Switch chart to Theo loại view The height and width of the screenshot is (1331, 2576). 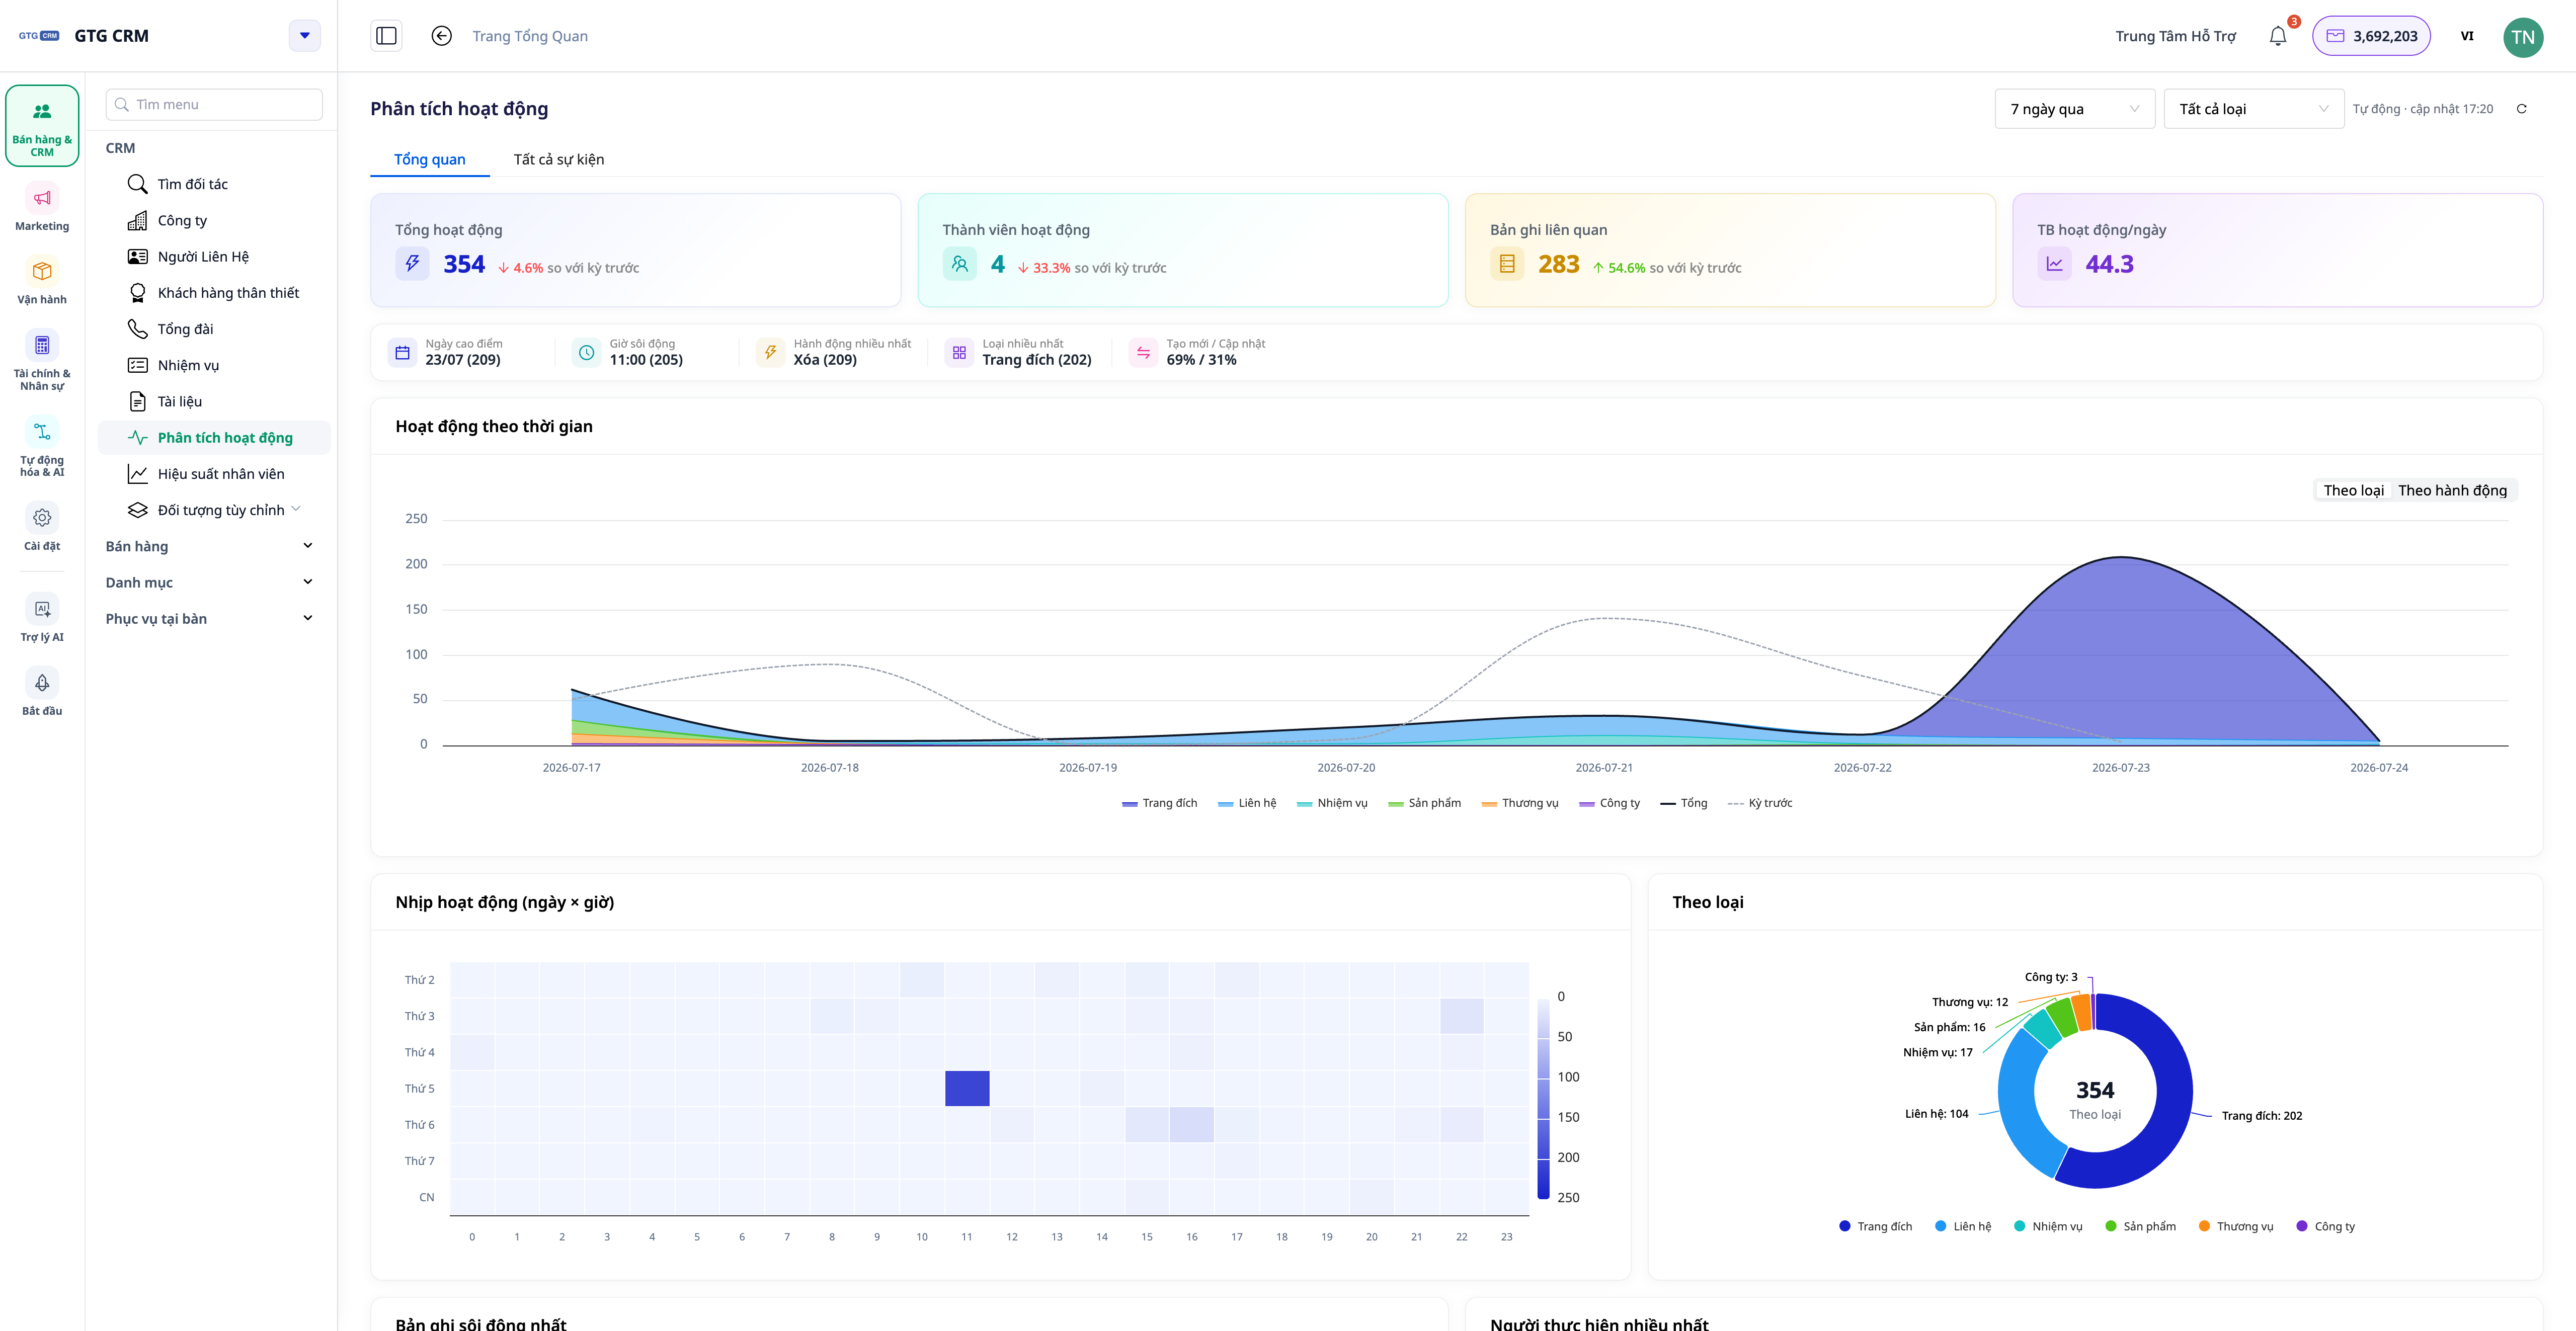point(2353,490)
